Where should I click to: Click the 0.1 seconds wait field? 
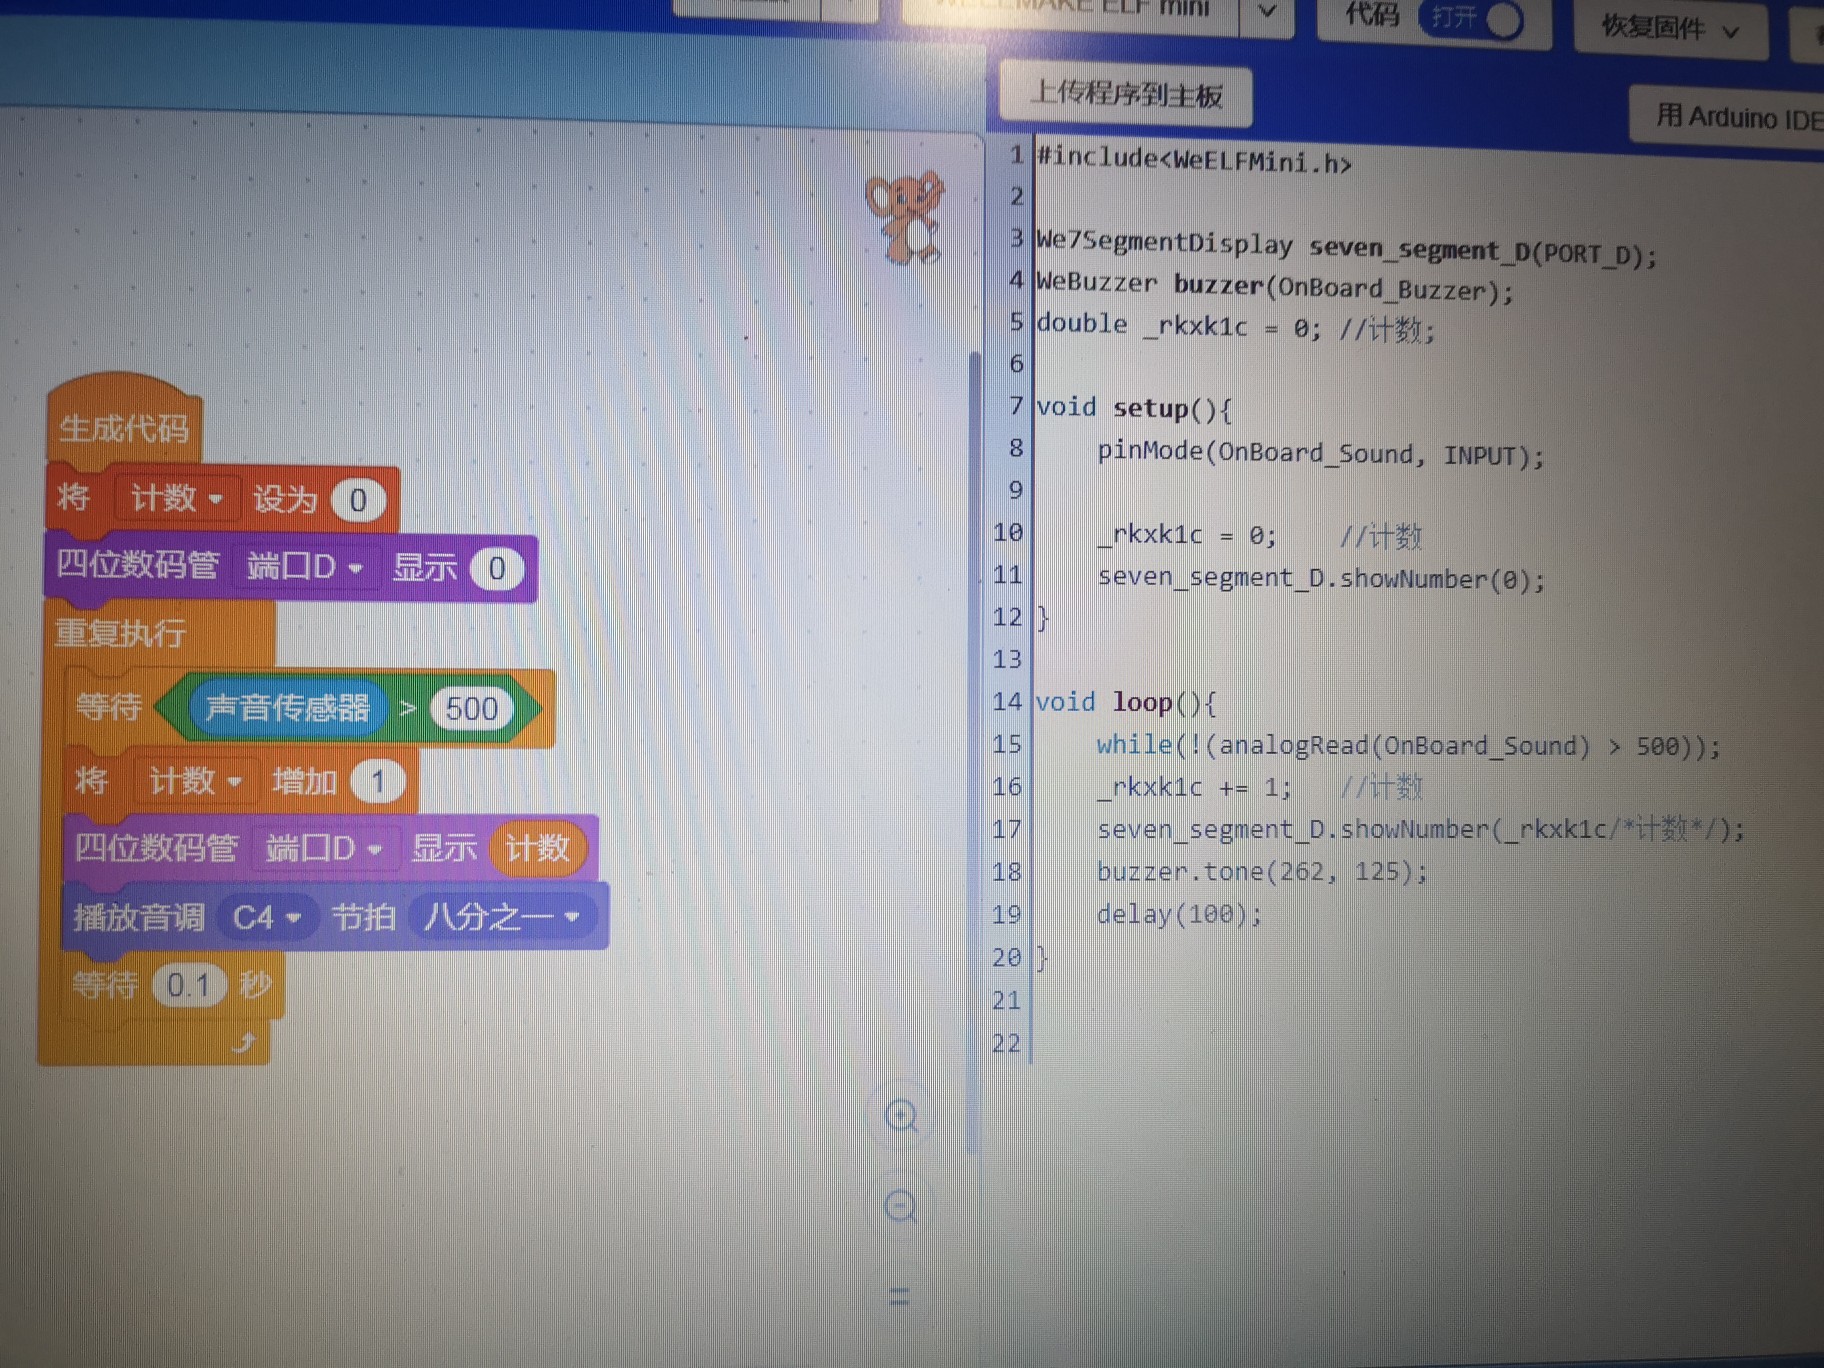(188, 986)
